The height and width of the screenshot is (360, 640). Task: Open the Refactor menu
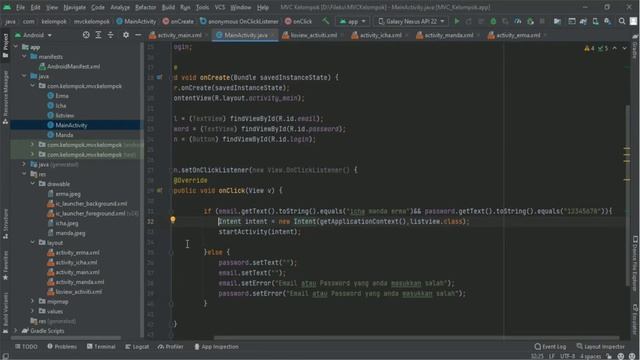click(146, 7)
